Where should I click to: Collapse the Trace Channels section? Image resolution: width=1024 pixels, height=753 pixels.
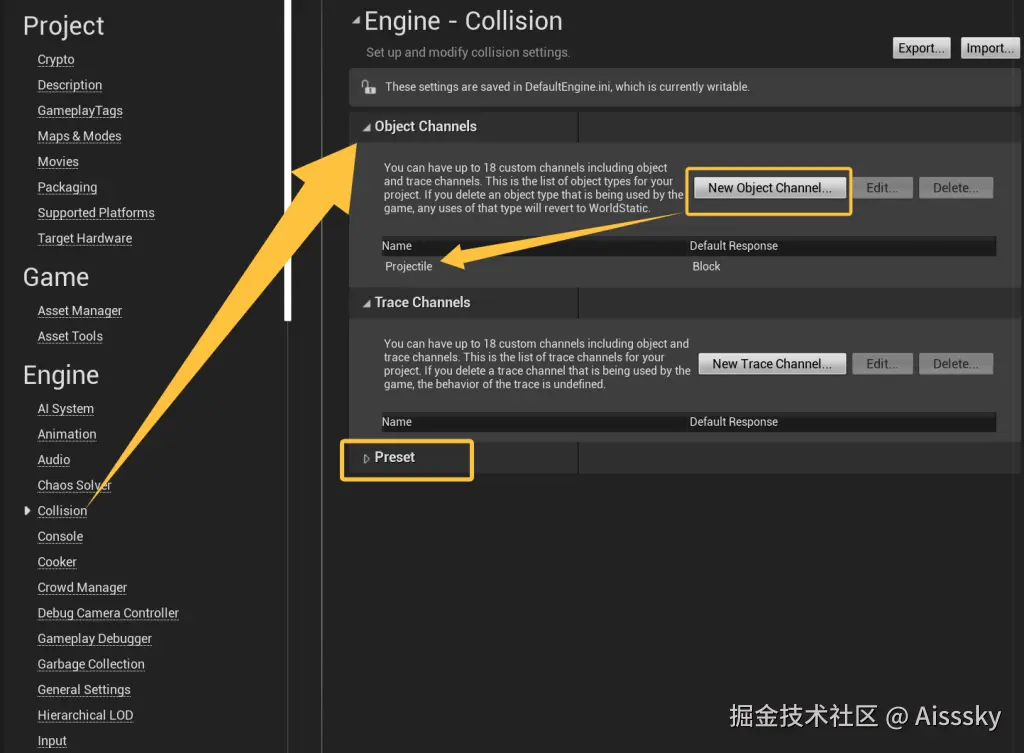[367, 303]
